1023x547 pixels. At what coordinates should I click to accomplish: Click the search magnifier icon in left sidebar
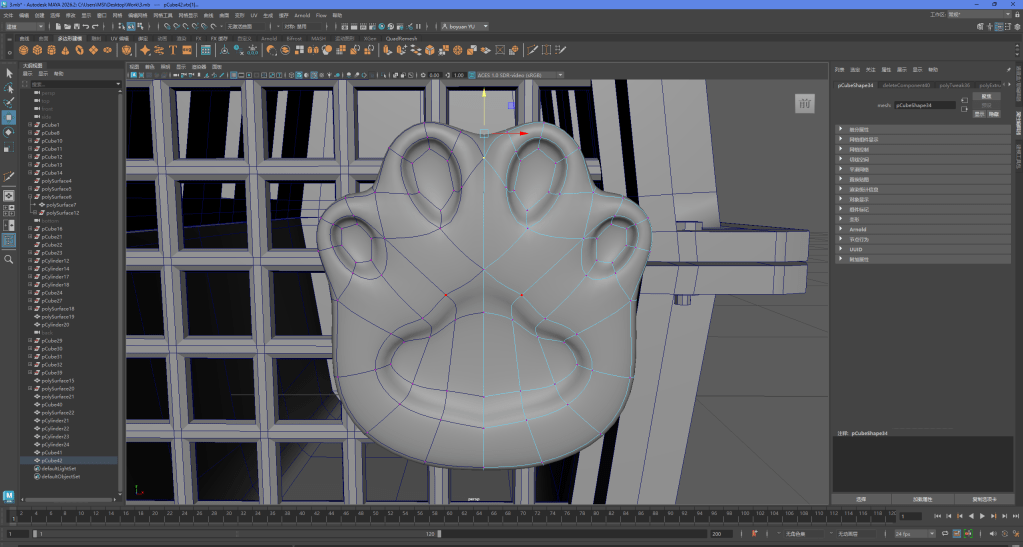pyautogui.click(x=9, y=259)
